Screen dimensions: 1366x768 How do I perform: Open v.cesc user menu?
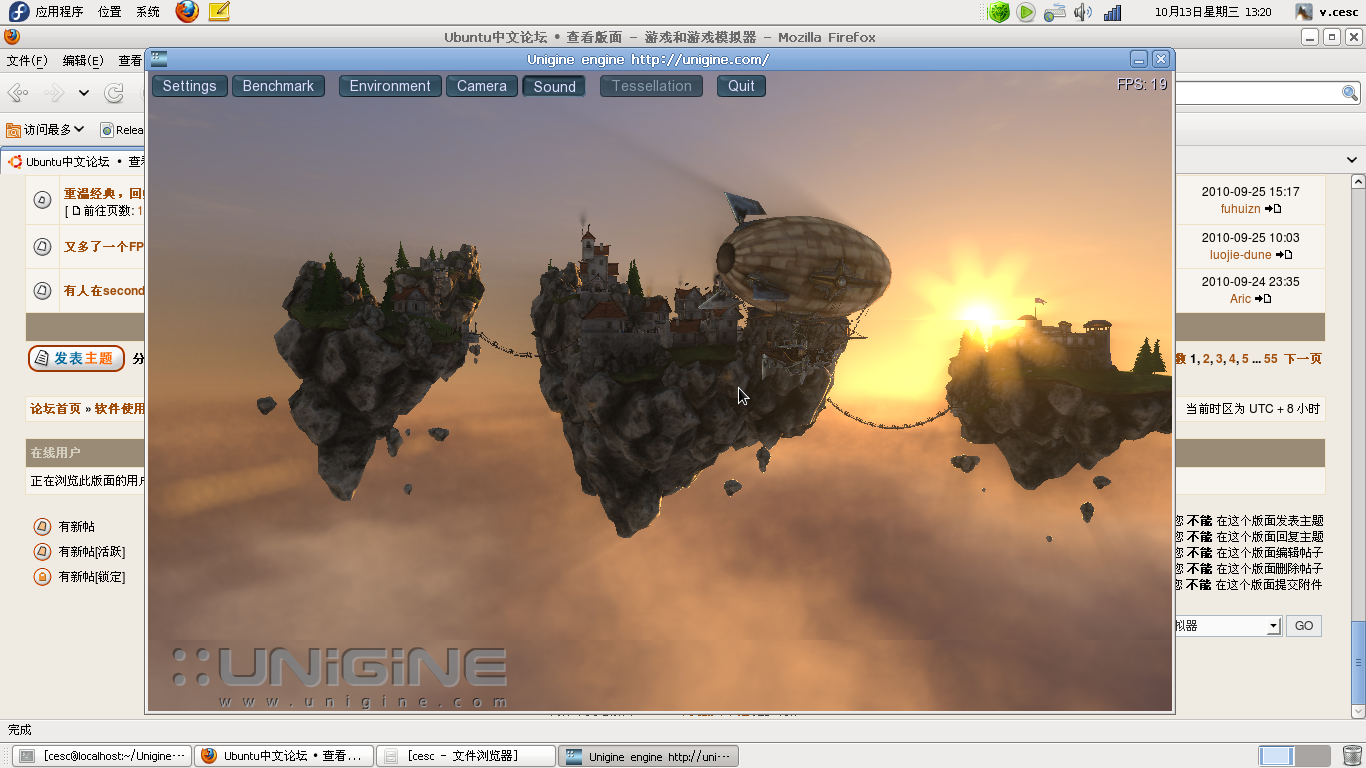point(1326,12)
